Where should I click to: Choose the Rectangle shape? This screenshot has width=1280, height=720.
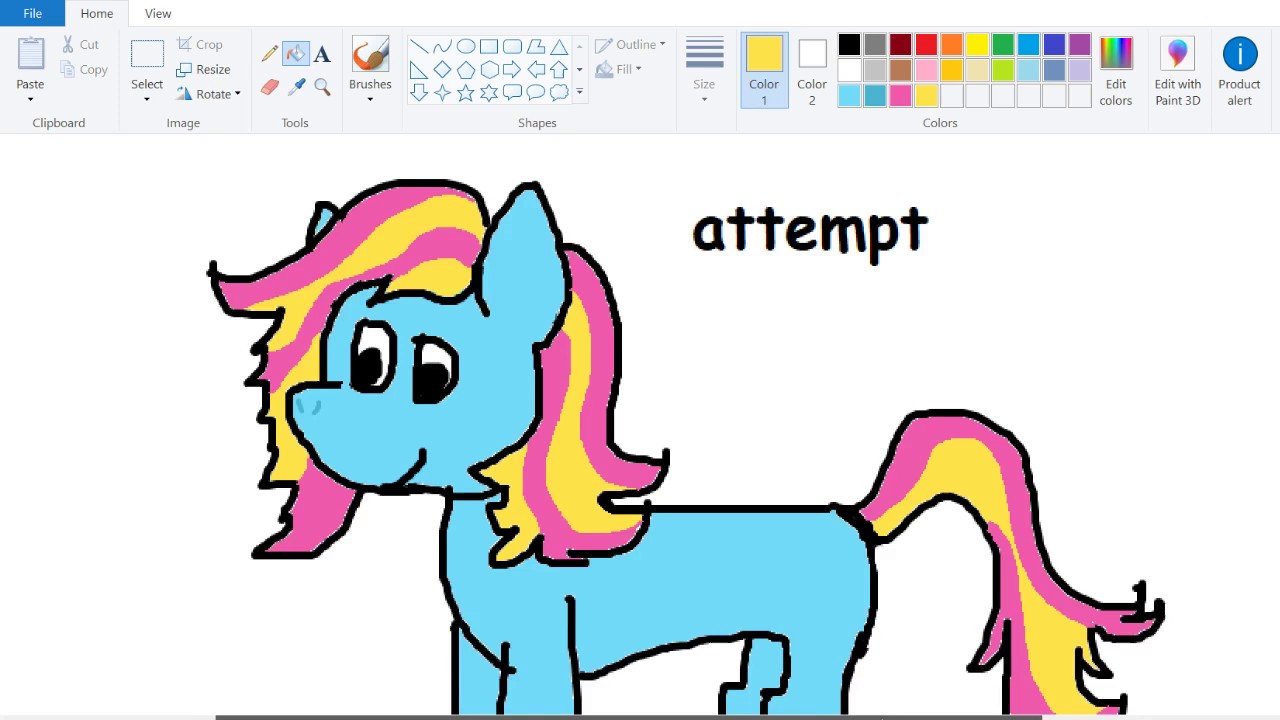point(489,47)
